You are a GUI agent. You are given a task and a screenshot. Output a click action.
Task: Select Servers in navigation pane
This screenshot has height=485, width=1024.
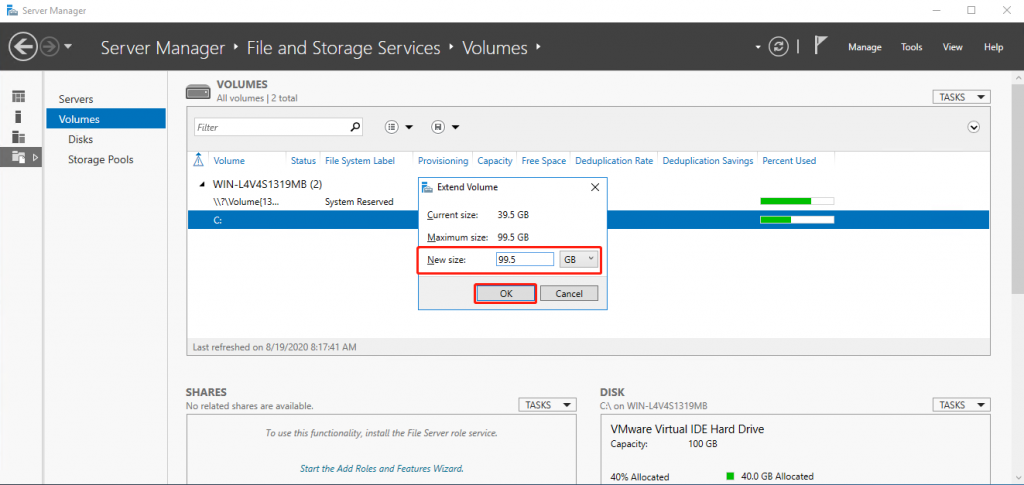click(76, 99)
